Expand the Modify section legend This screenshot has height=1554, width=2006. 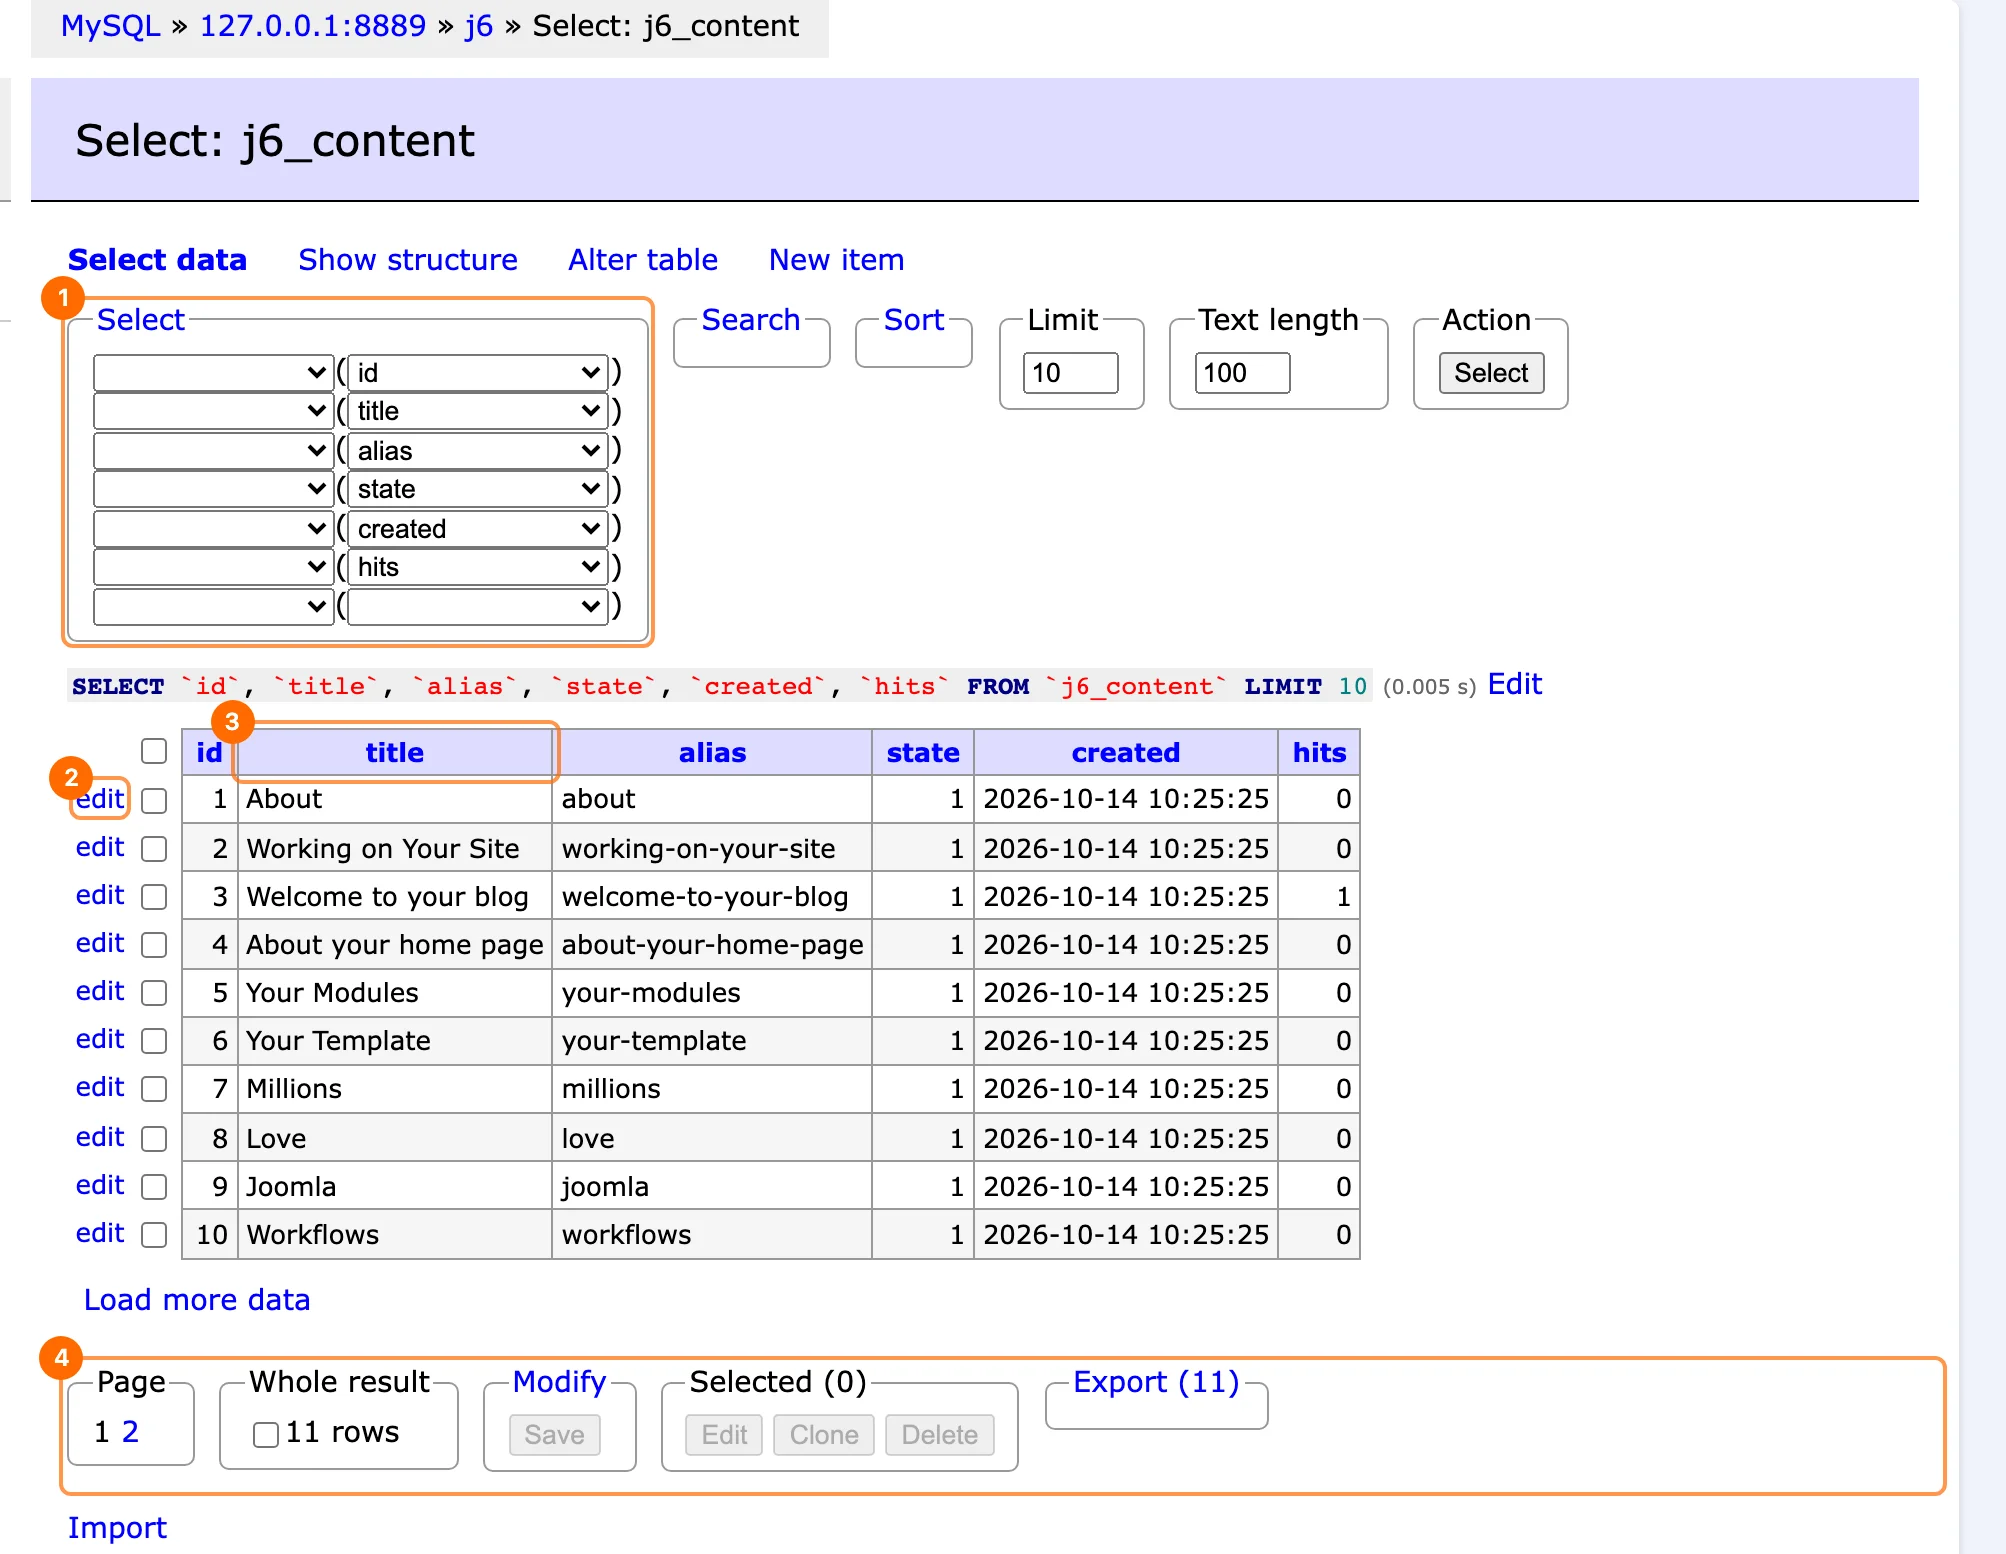click(x=559, y=1382)
